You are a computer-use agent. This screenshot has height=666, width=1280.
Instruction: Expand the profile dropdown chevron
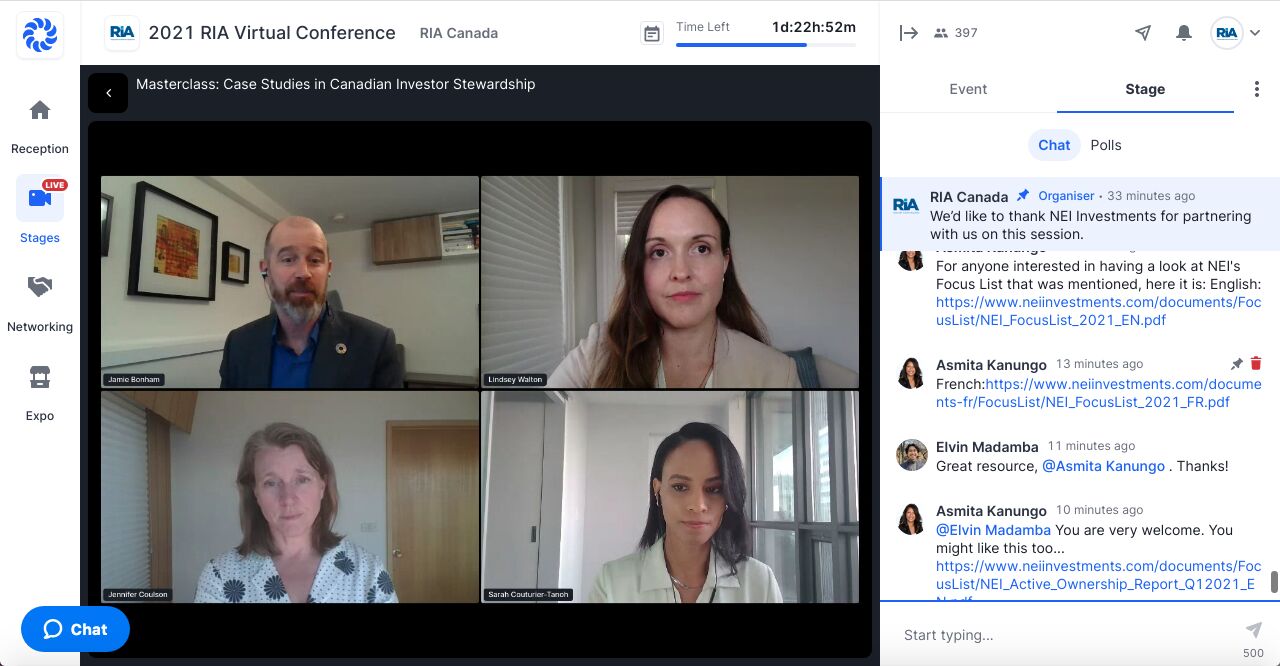[1255, 33]
